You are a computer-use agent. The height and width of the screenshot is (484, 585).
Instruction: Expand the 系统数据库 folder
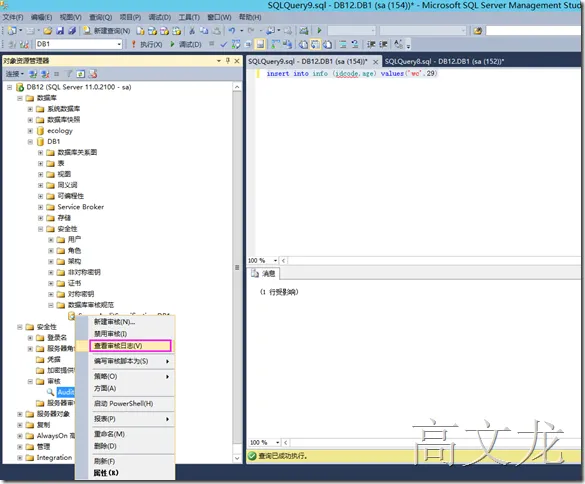(30, 109)
